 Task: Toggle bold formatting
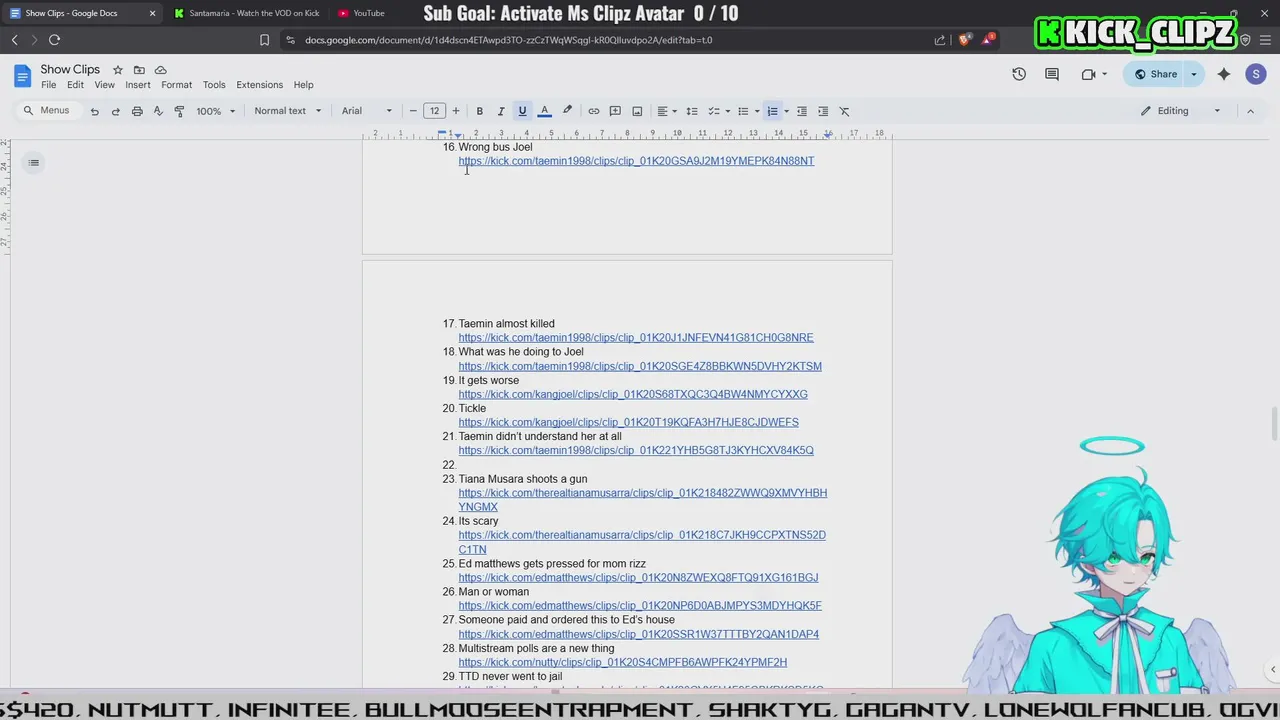pyautogui.click(x=480, y=111)
